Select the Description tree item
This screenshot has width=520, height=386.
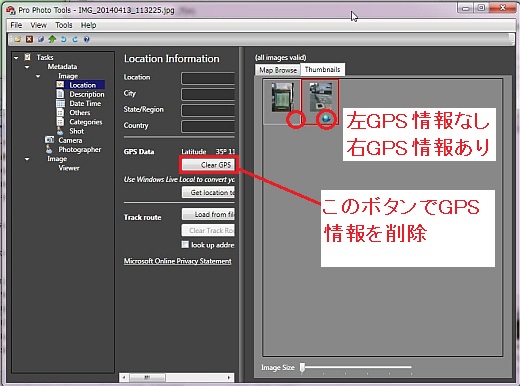[x=87, y=94]
